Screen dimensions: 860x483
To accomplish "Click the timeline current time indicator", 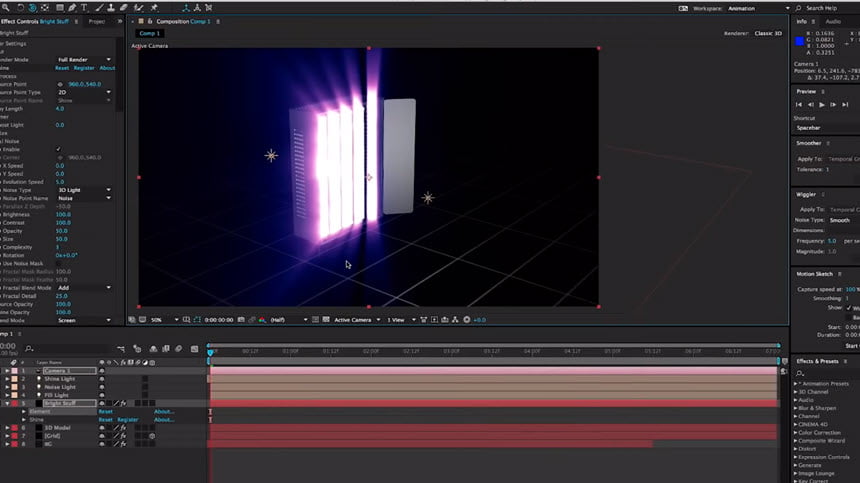I will click(210, 352).
